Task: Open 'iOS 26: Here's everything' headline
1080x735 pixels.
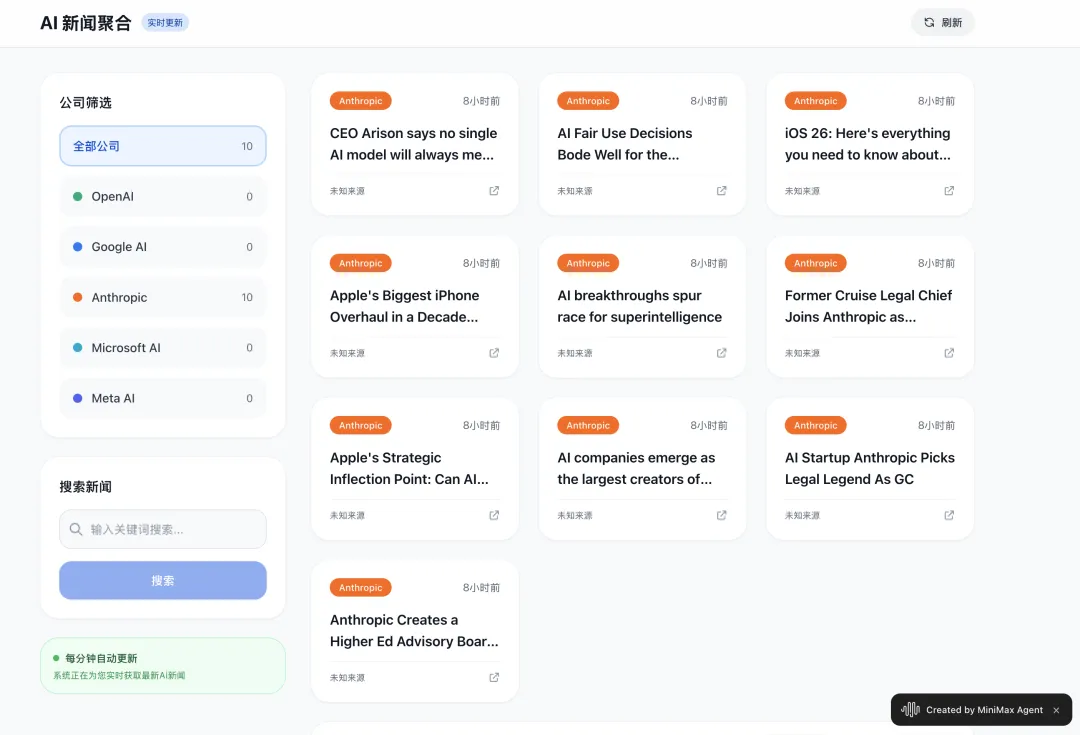Action: (x=868, y=144)
